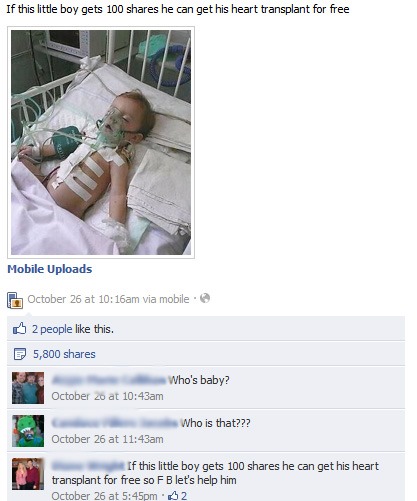Click the shares note icon
Screen dimensions: 417x501
click(20, 354)
